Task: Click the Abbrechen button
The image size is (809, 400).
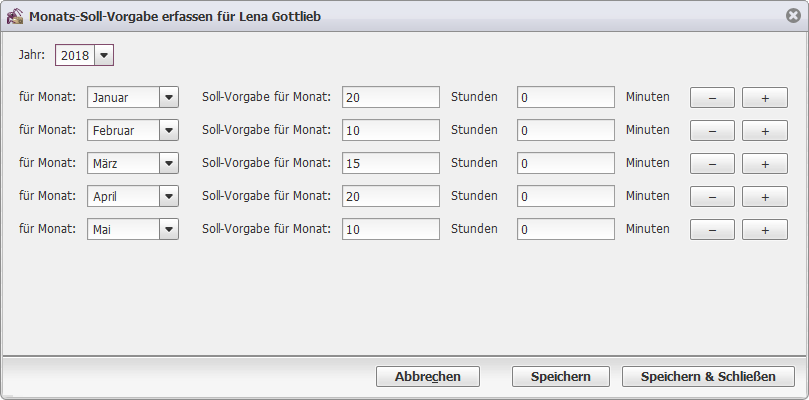Action: 428,376
